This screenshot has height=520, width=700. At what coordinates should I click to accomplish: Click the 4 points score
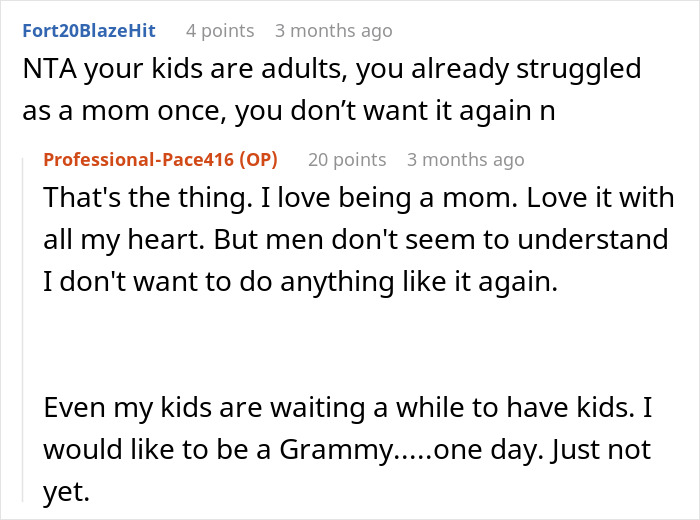pos(221,31)
